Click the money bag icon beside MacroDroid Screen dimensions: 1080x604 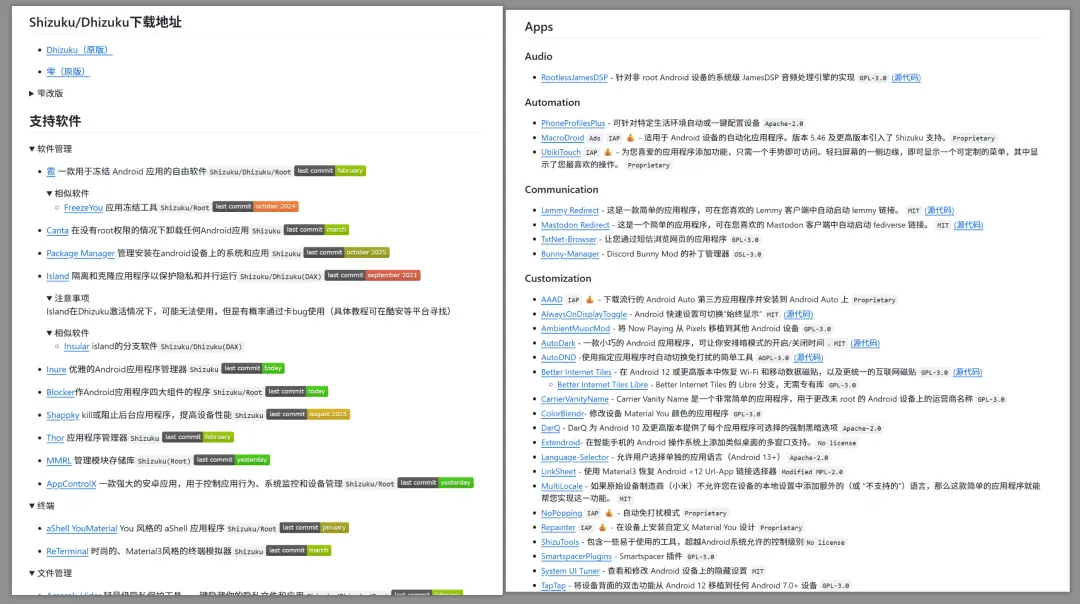pos(630,138)
